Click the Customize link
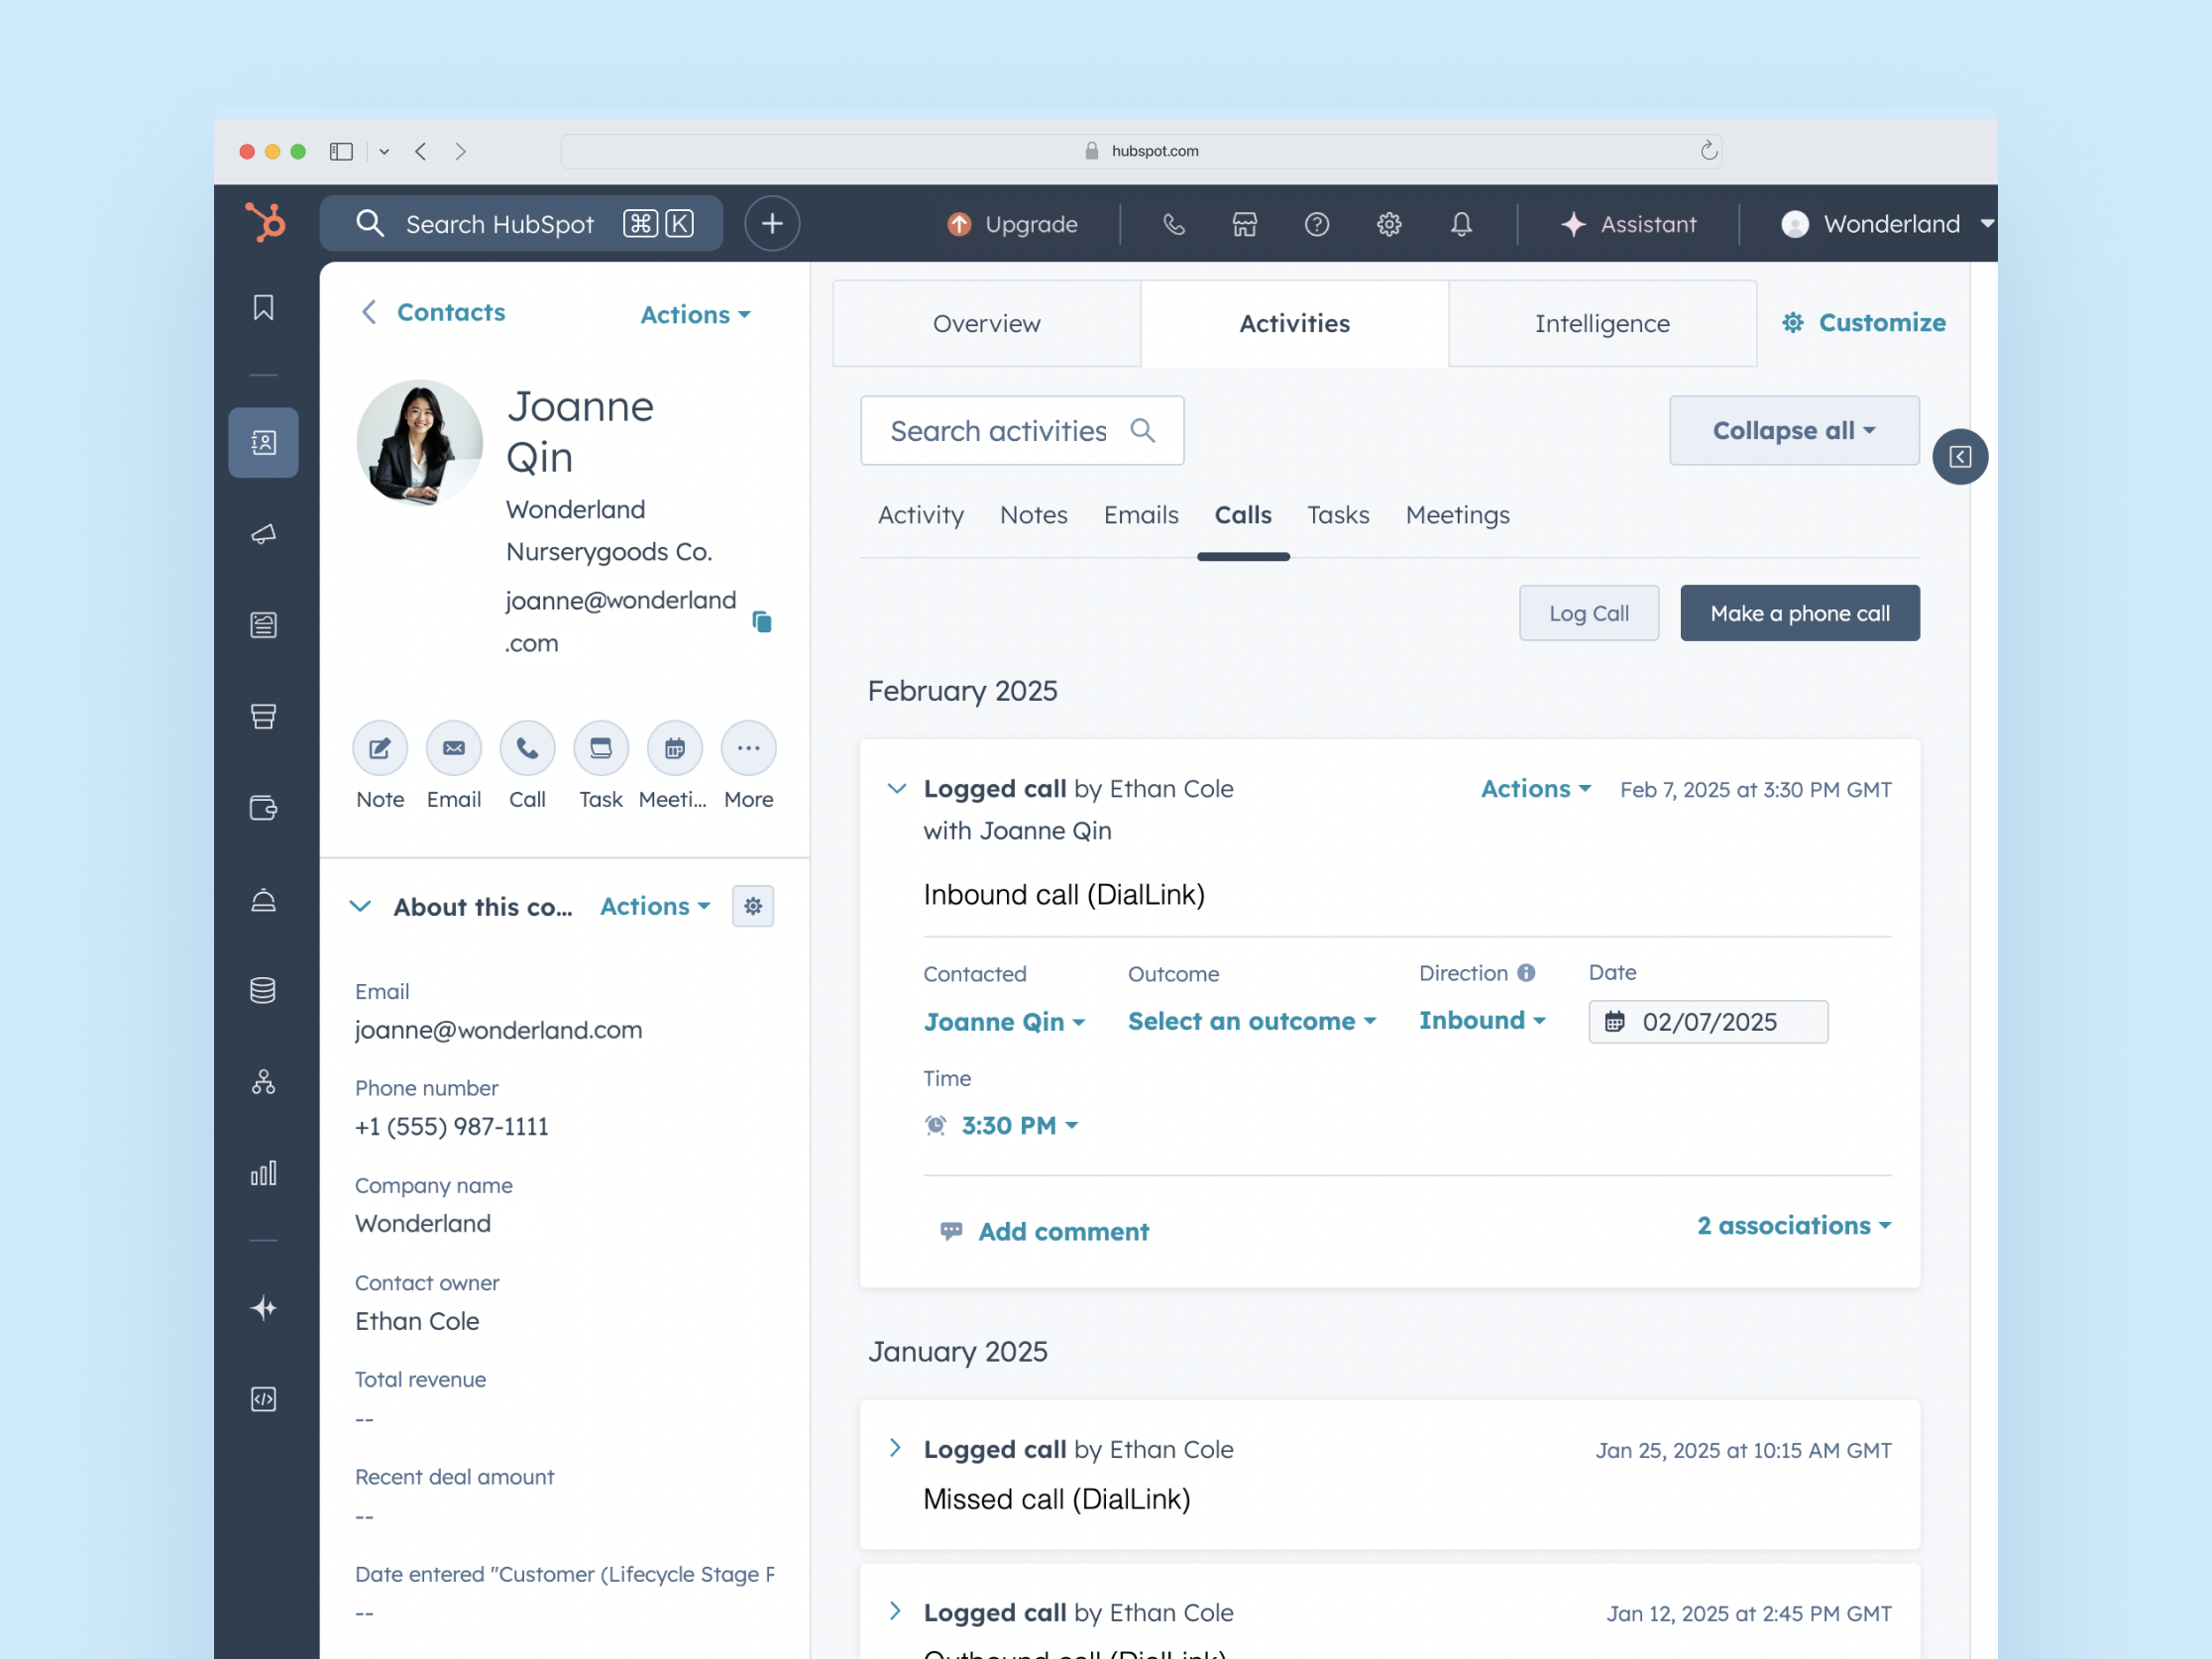Image resolution: width=2212 pixels, height=1659 pixels. tap(1863, 323)
